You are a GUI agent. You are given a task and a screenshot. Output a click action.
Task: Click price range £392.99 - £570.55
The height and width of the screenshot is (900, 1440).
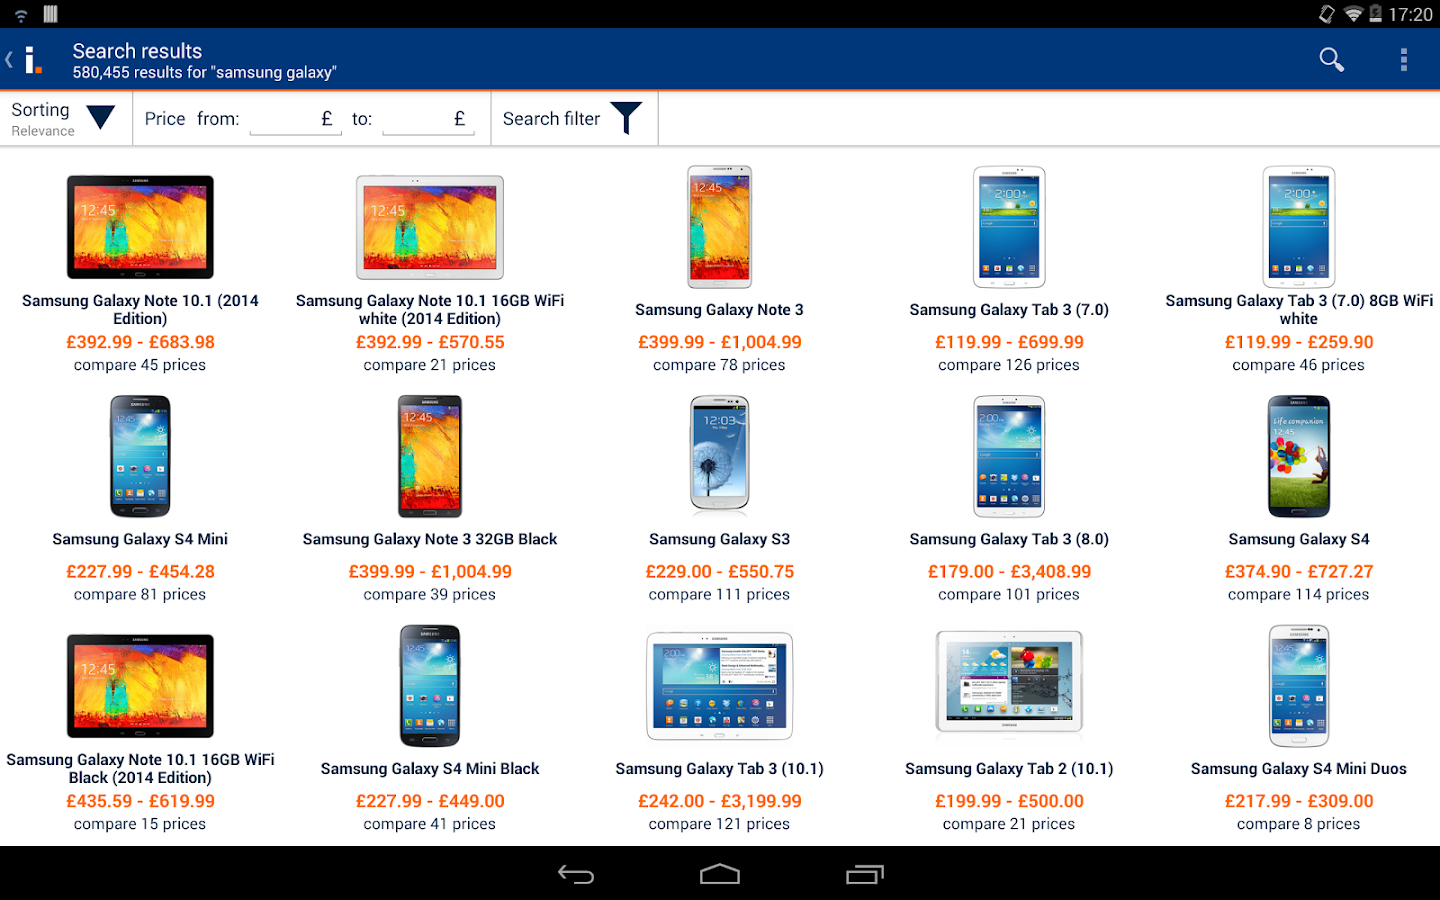(x=430, y=342)
